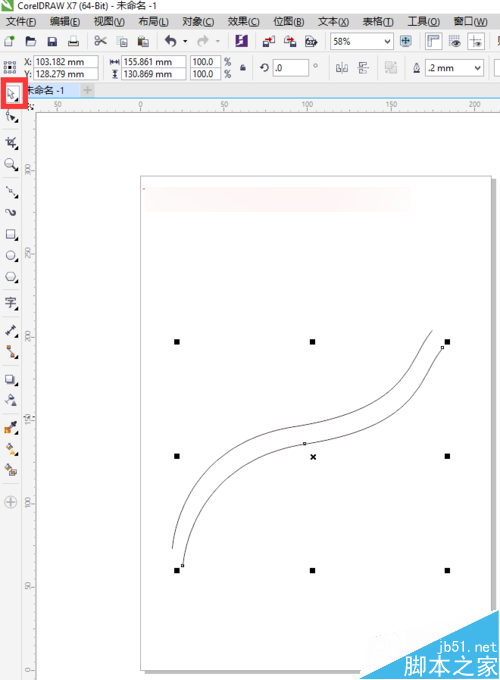Image resolution: width=500 pixels, height=680 pixels.
Task: Mirror object horizontally
Action: [342, 68]
